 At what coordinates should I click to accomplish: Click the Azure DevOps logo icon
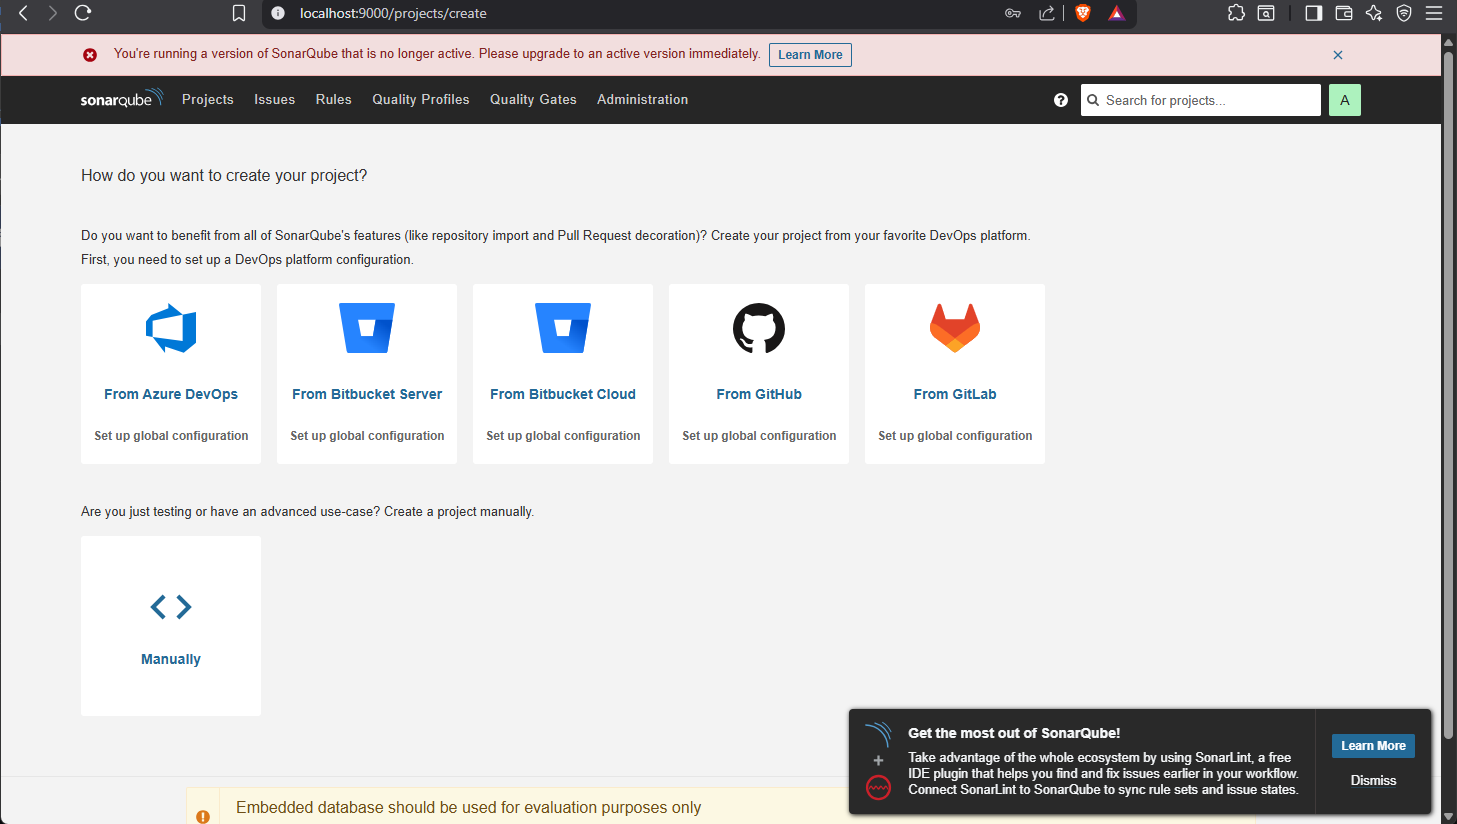tap(171, 328)
